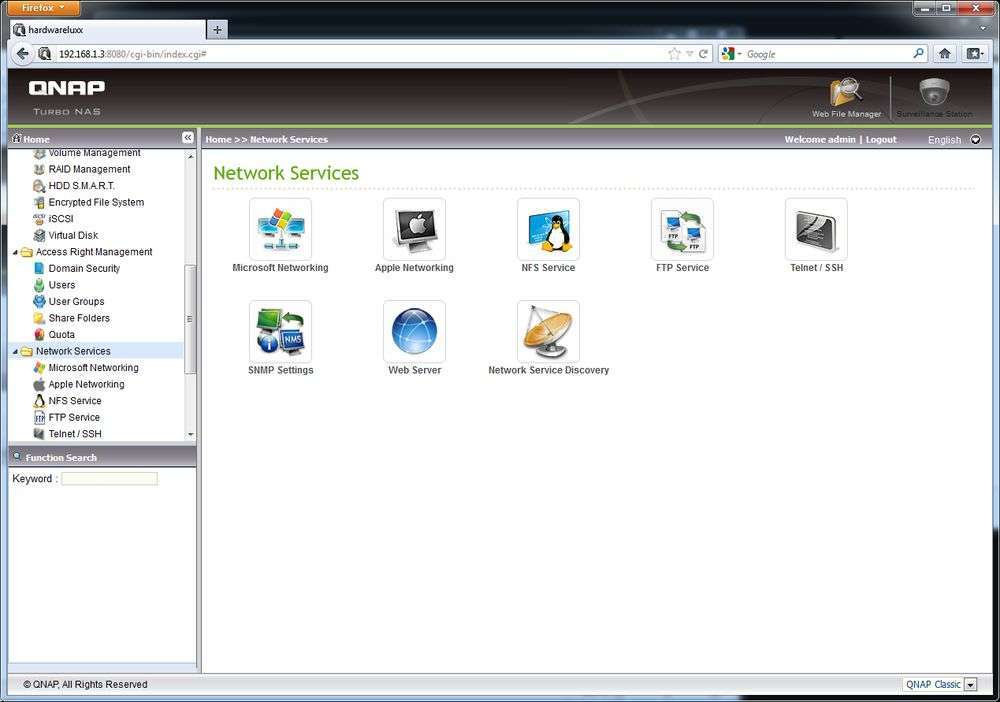Collapse the Network Services folder arrow
The height and width of the screenshot is (702, 1000).
click(x=15, y=352)
